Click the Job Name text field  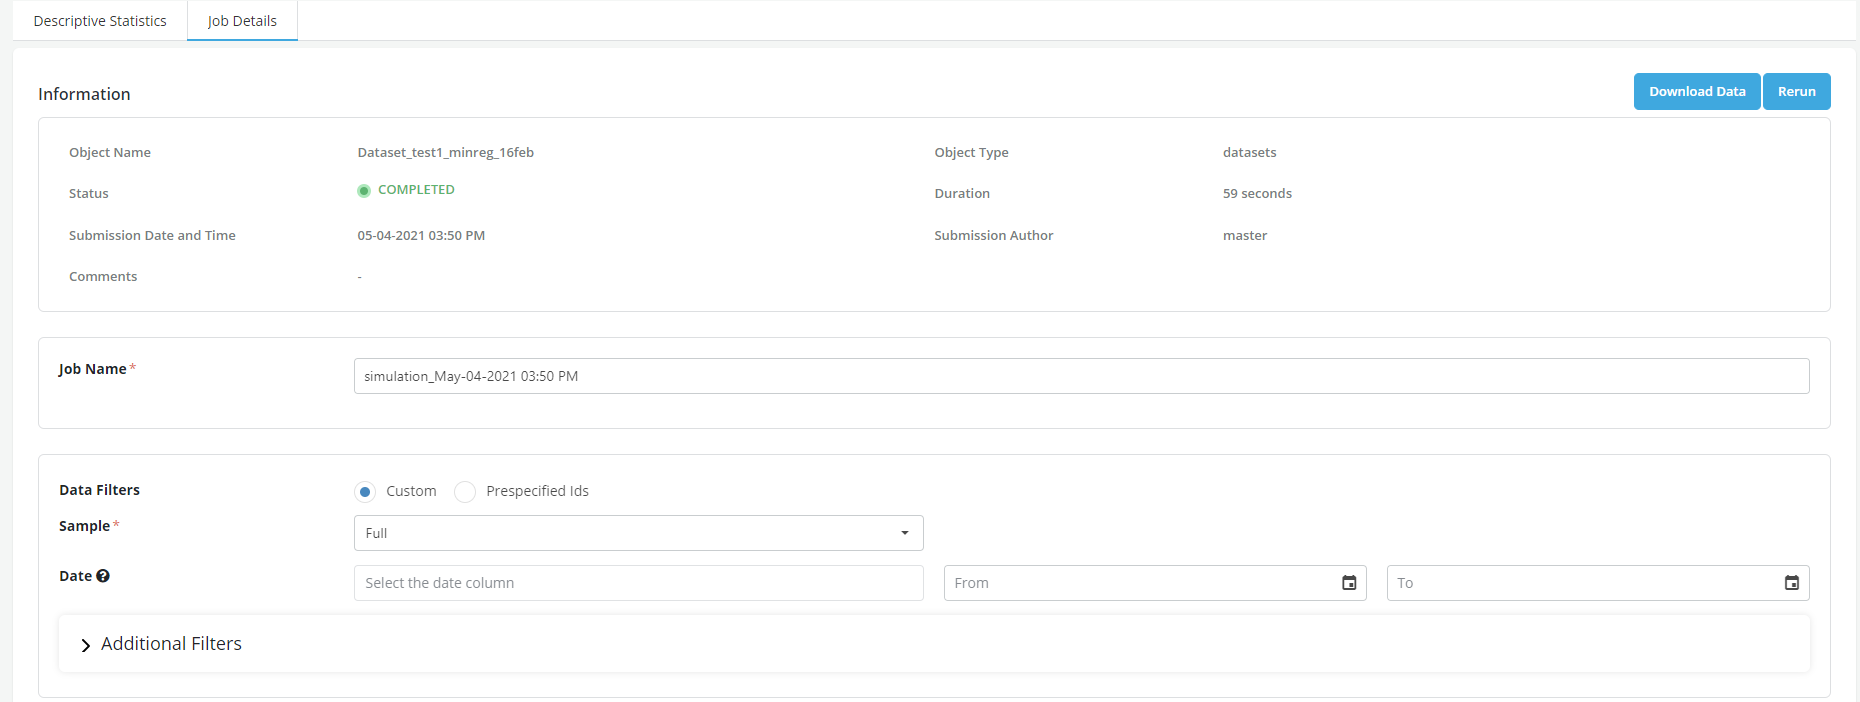point(1080,376)
